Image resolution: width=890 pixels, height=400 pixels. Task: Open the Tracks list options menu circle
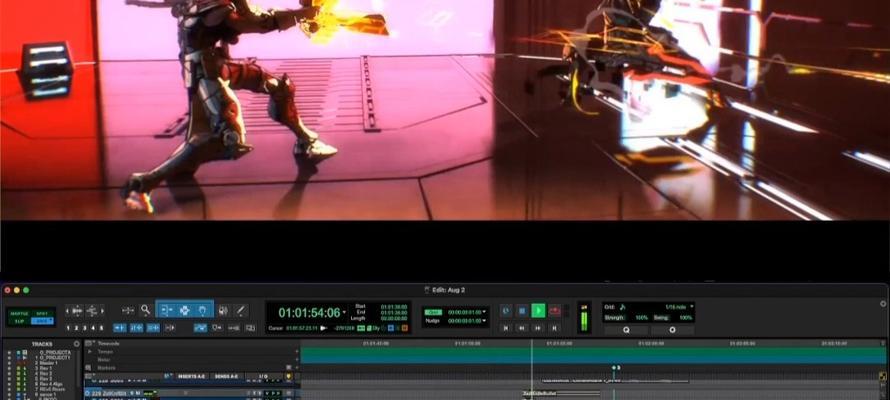tap(77, 344)
